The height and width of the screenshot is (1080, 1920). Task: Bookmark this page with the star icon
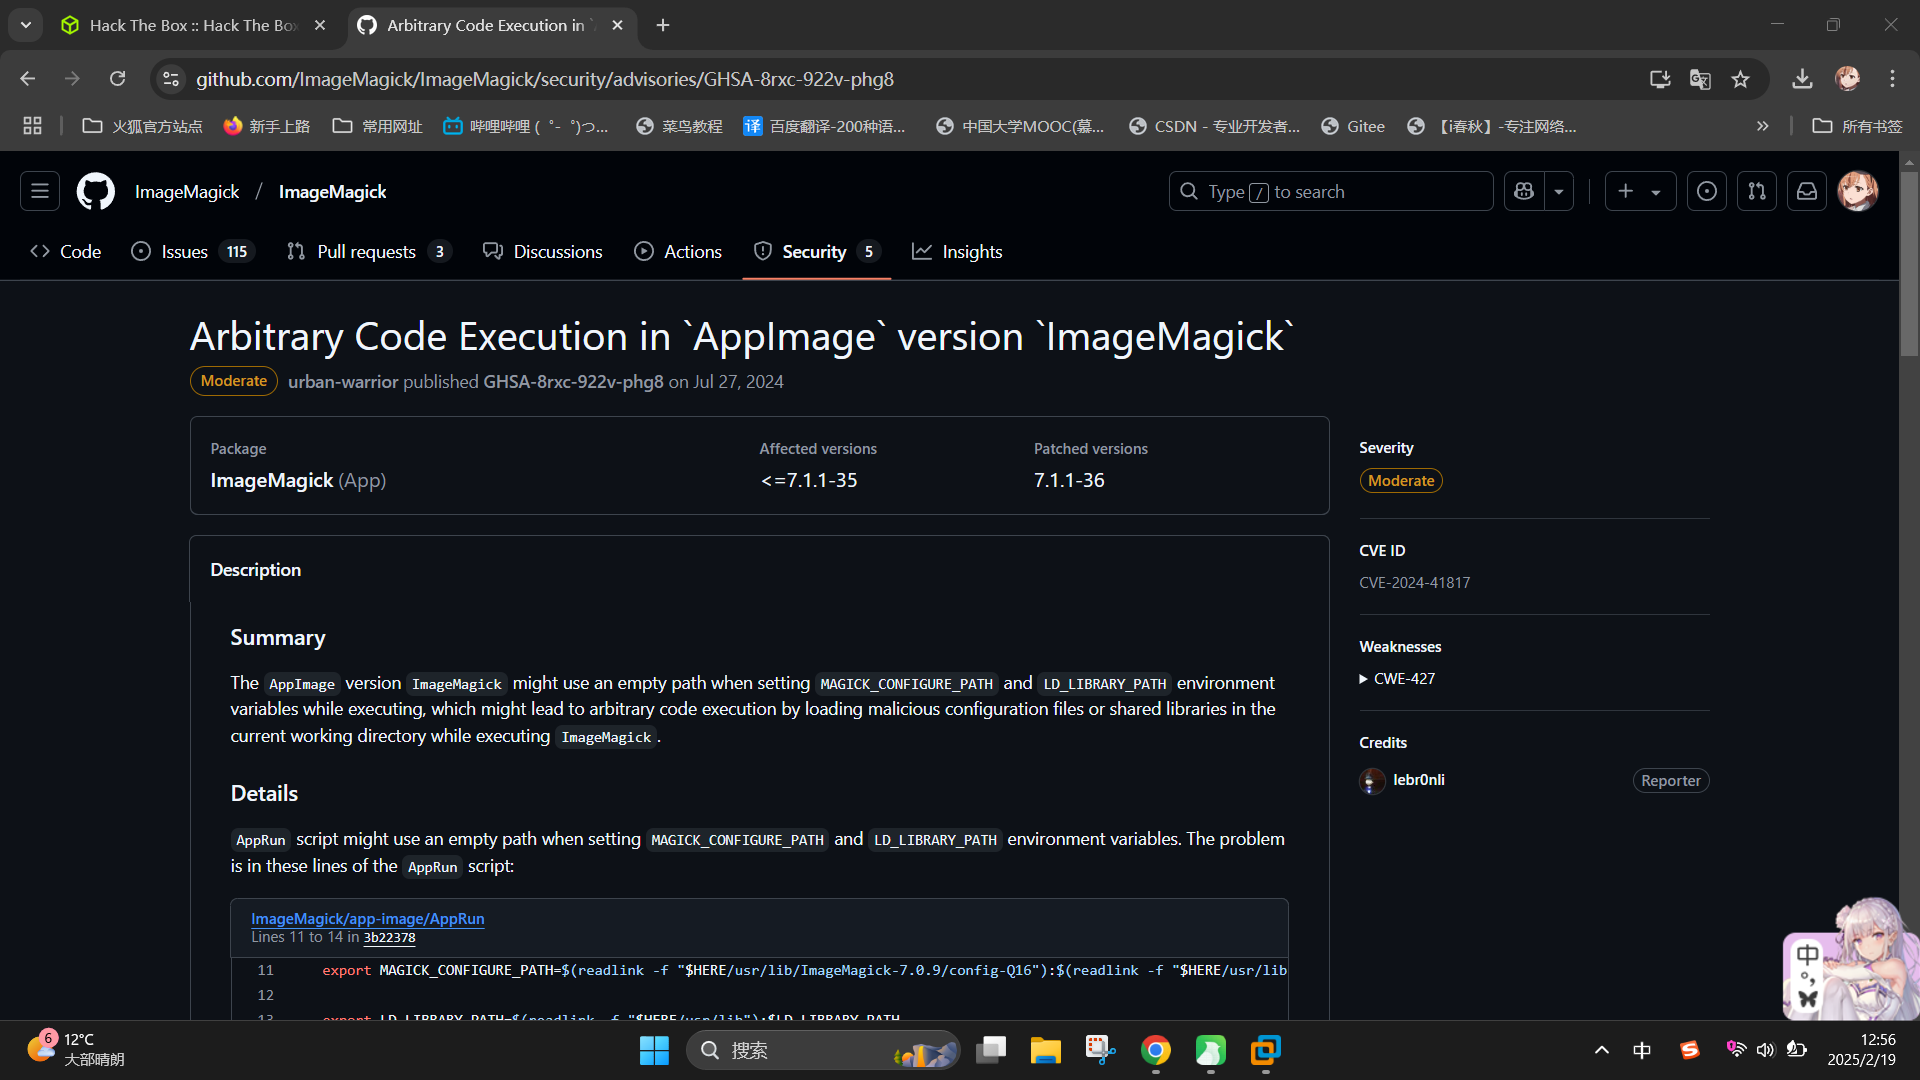pos(1740,79)
